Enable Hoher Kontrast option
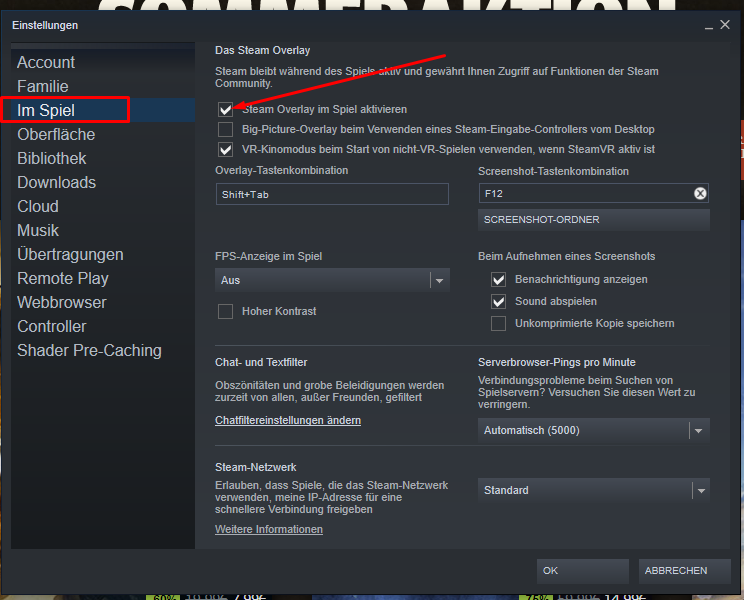 click(226, 311)
